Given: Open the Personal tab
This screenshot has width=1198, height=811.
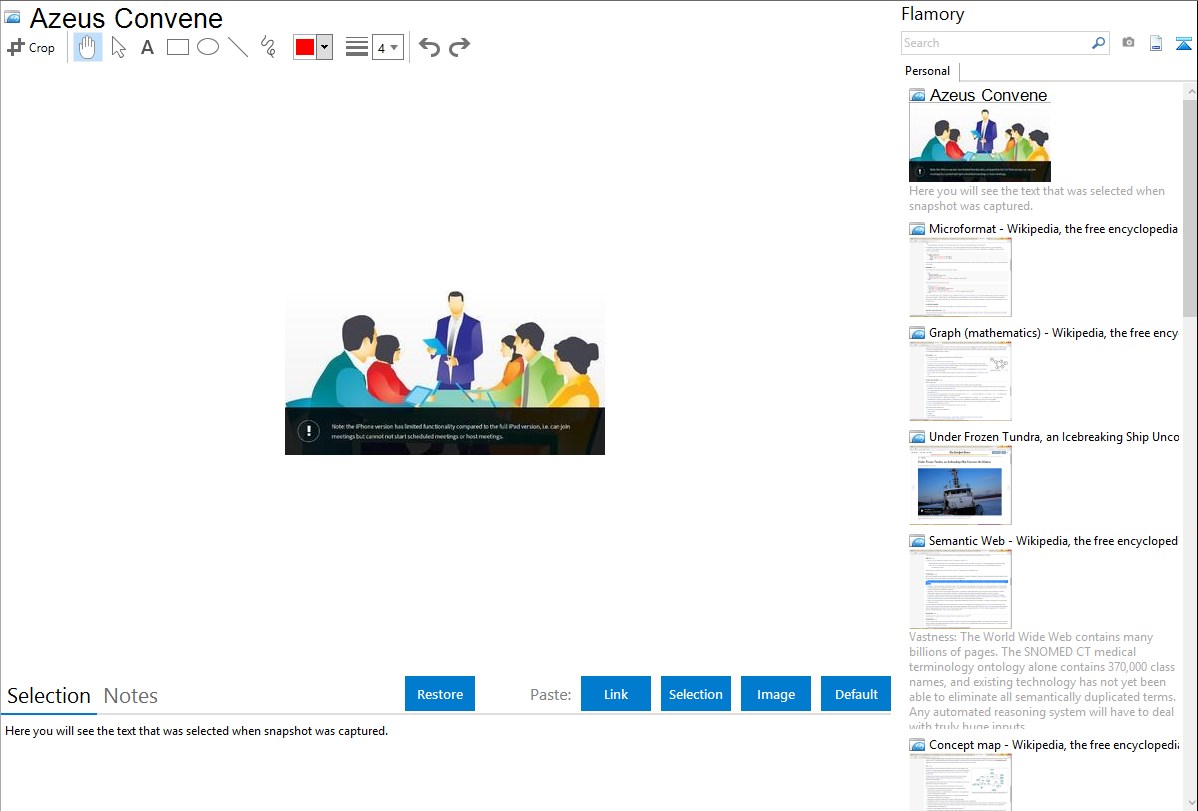Looking at the screenshot, I should tap(928, 71).
